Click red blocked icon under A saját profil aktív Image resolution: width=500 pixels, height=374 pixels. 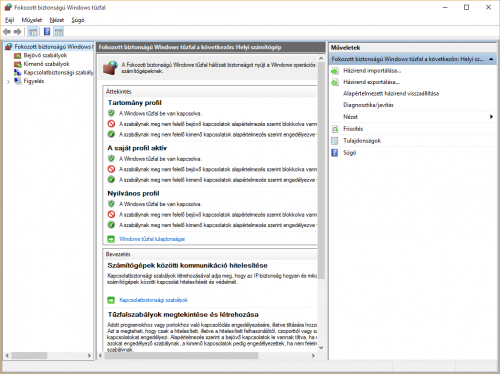[x=111, y=169]
